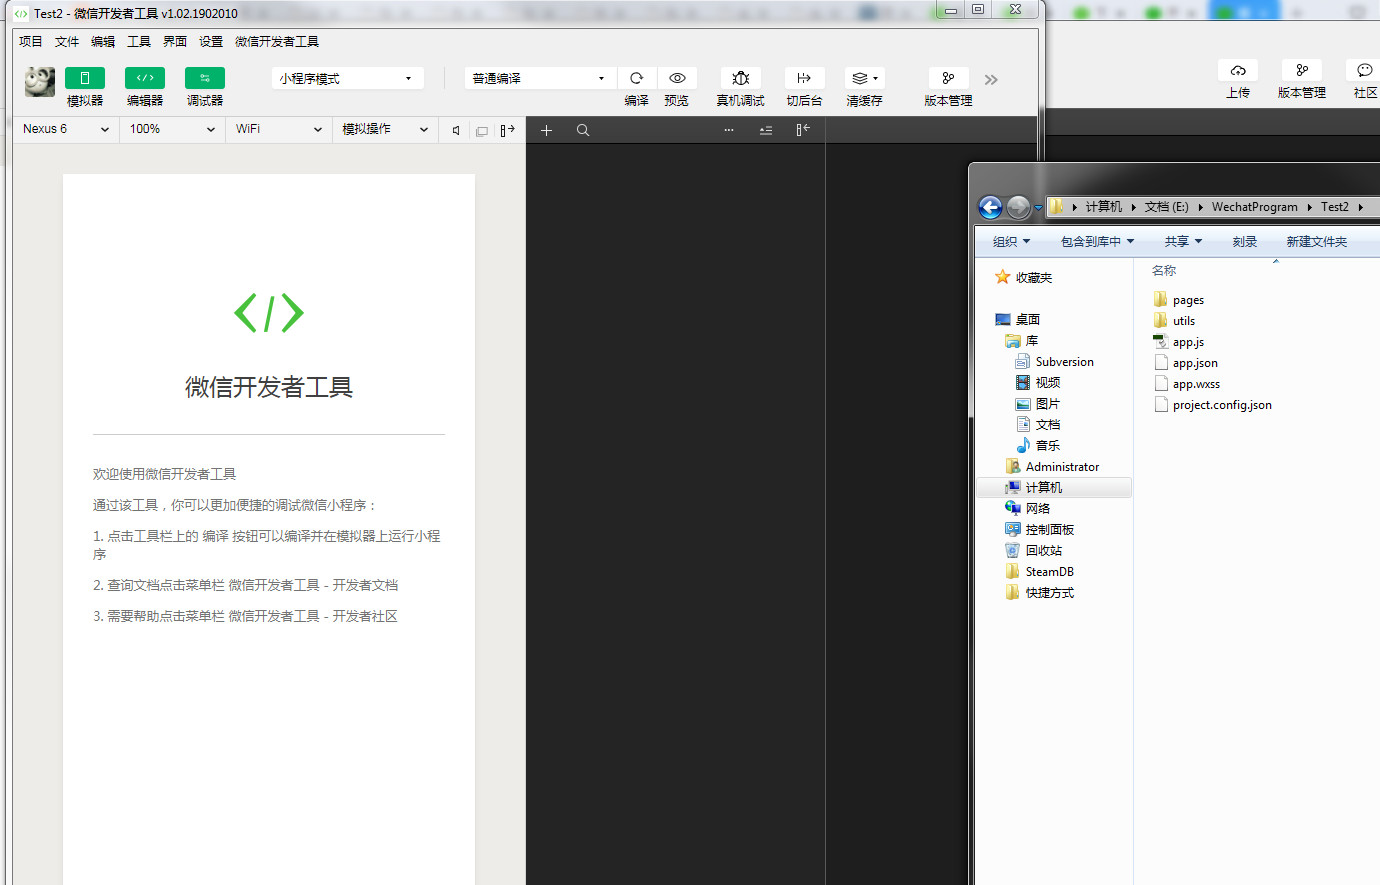
Task: Select 控制面板 in Explorer sidebar
Action: 1040,530
